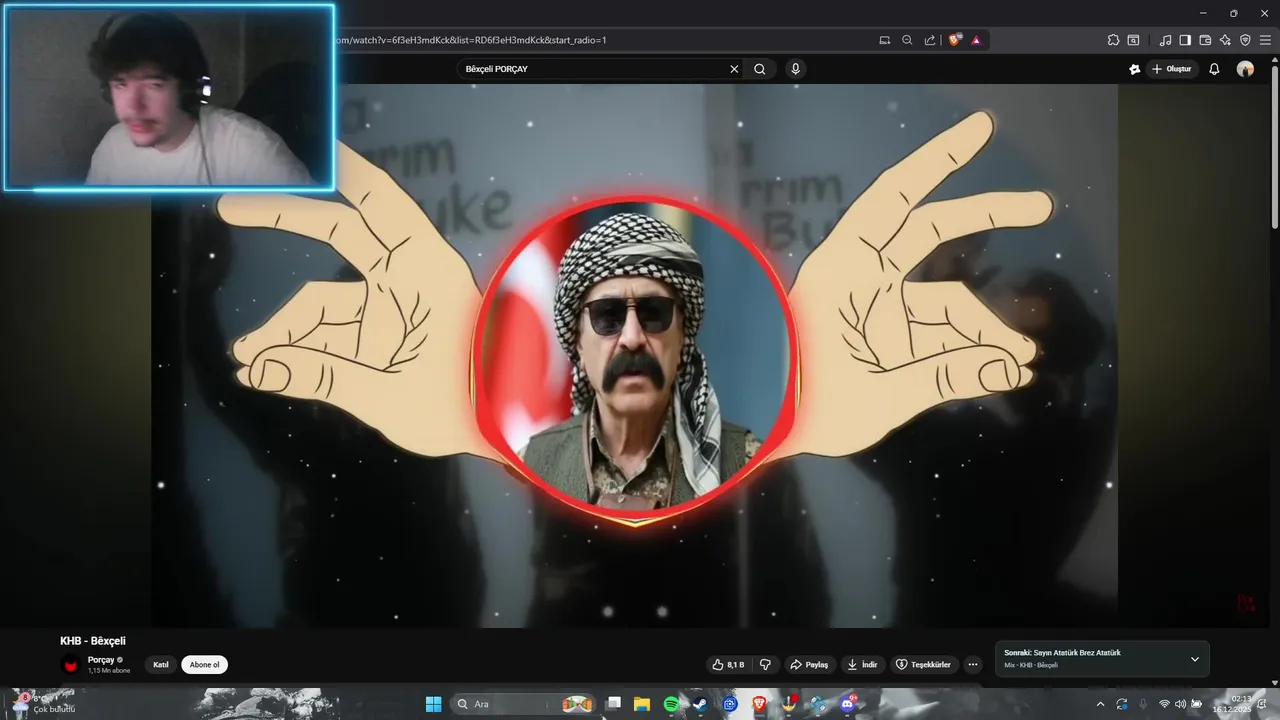This screenshot has height=720, width=1280.
Task: Open Wi-Fi network tray icon
Action: 1164,704
